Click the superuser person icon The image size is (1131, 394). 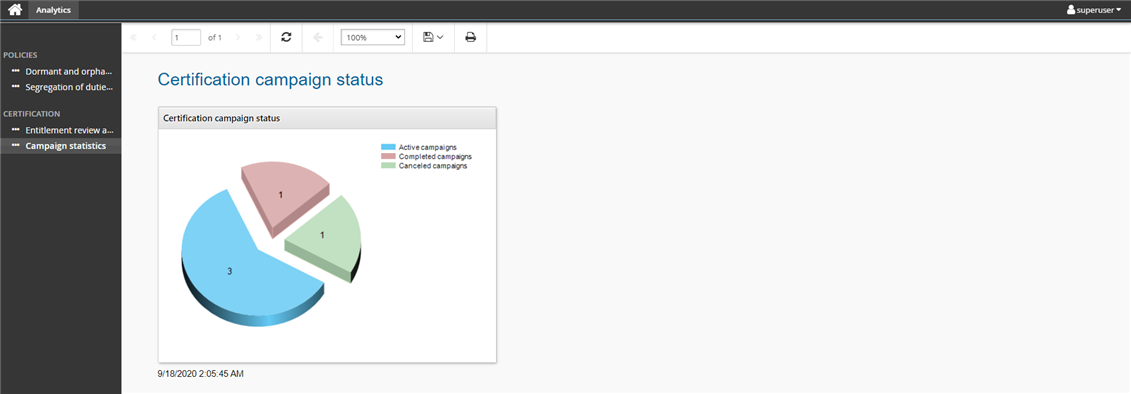click(x=1071, y=10)
